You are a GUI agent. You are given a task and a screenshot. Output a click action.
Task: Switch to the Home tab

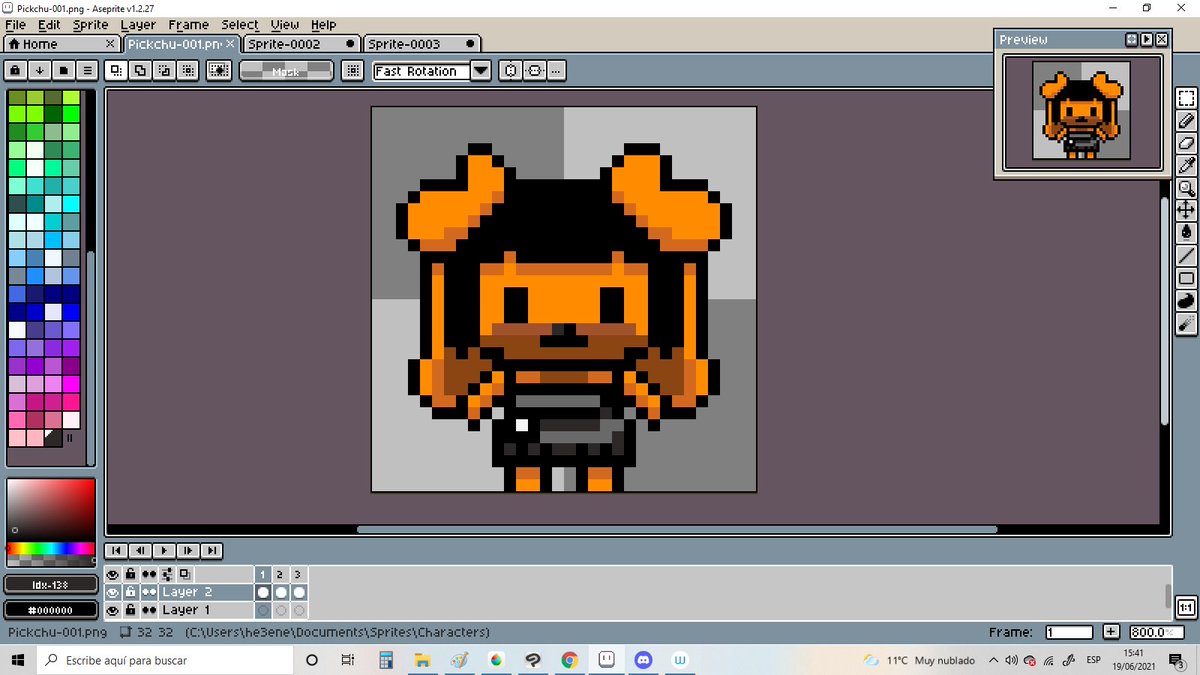click(62, 44)
